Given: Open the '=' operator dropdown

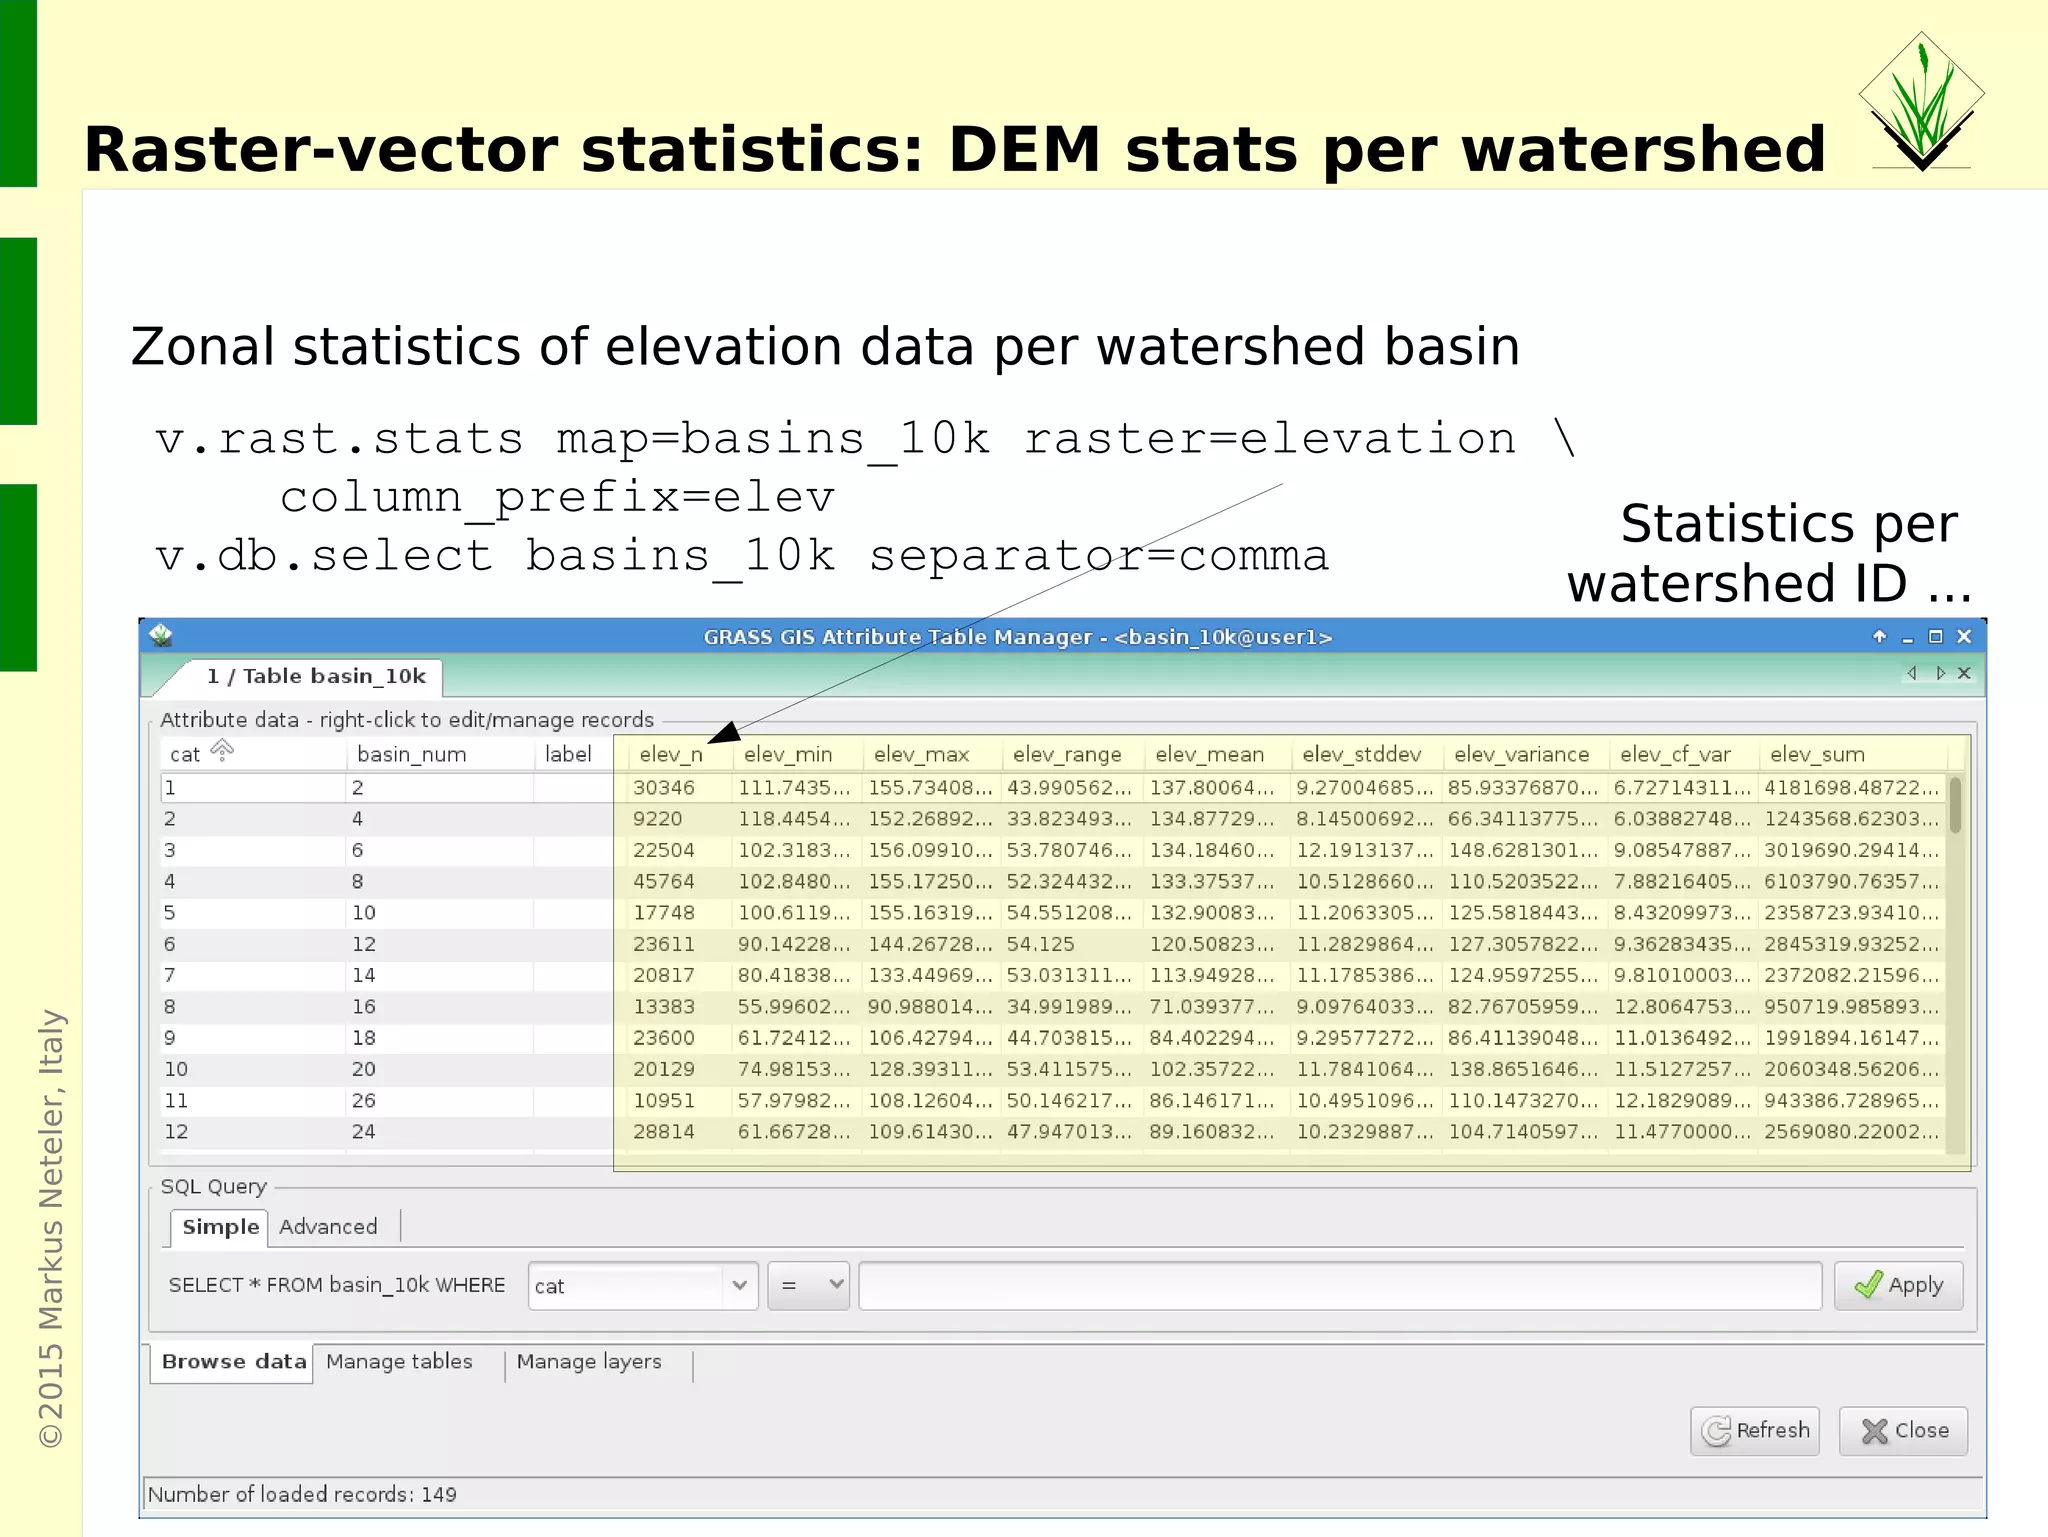Looking at the screenshot, I should pos(808,1286).
